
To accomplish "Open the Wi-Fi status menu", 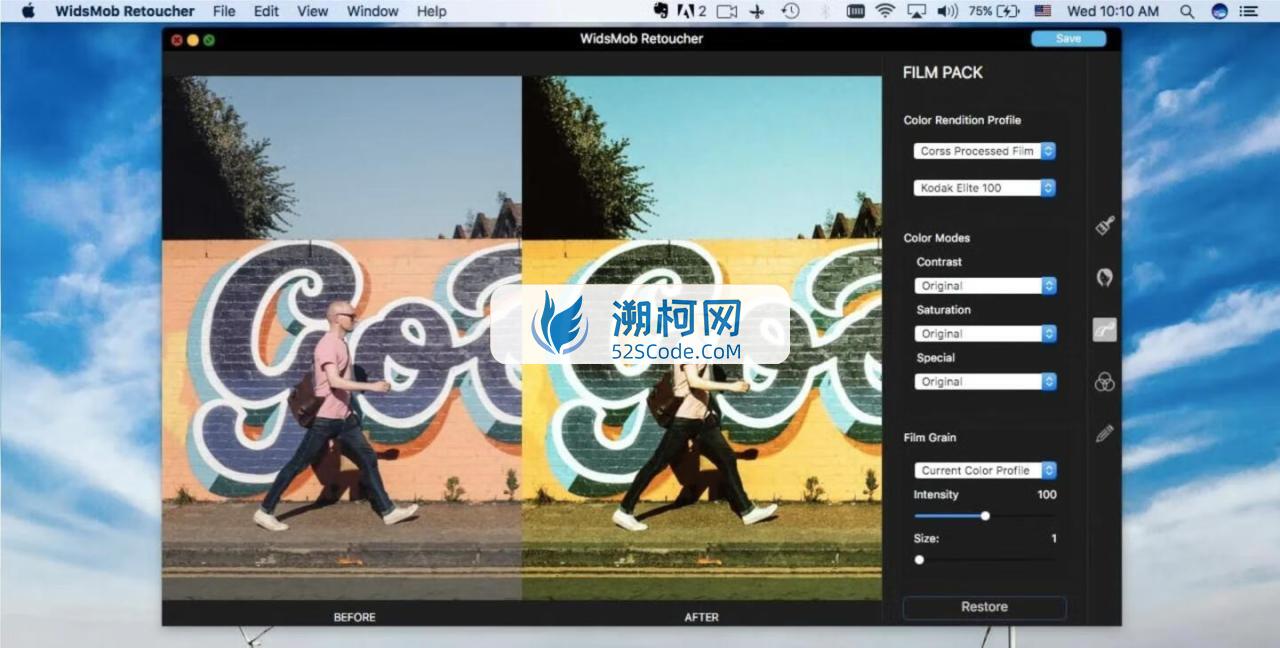I will (885, 11).
